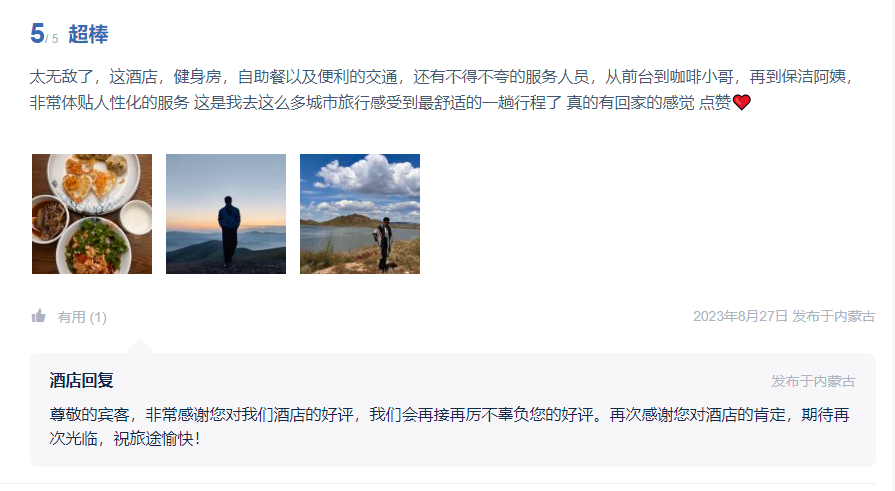
Task: Click the 超棒 rating label
Action: click(88, 34)
